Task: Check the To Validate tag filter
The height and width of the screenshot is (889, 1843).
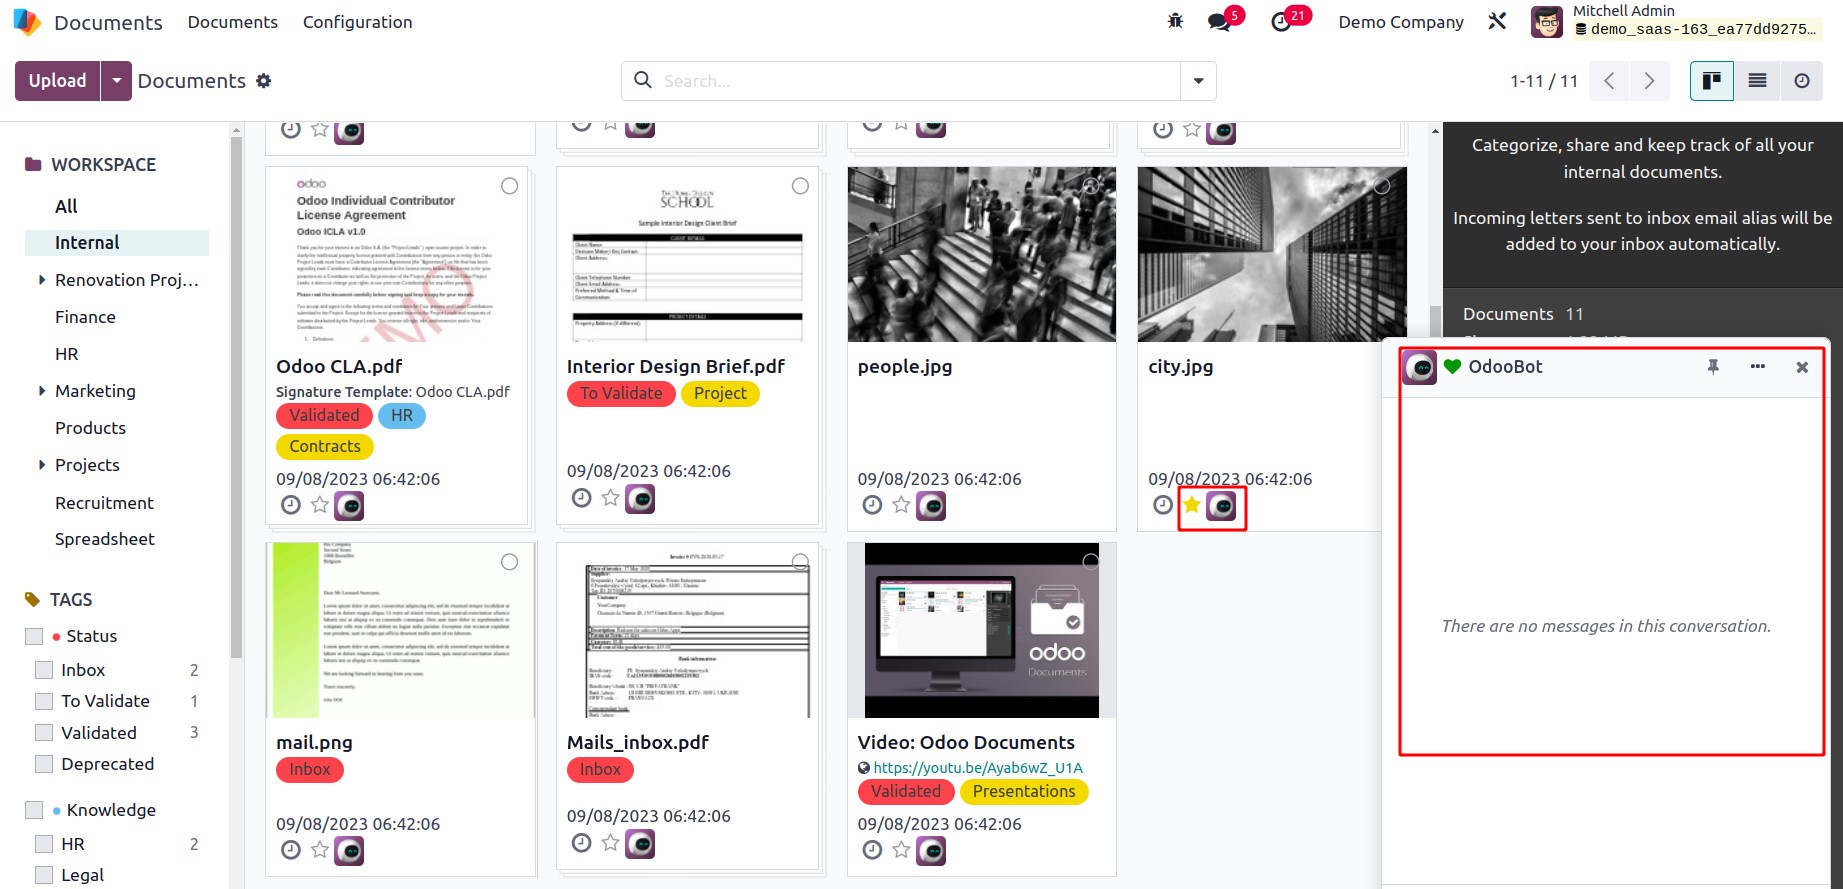Action: click(44, 701)
